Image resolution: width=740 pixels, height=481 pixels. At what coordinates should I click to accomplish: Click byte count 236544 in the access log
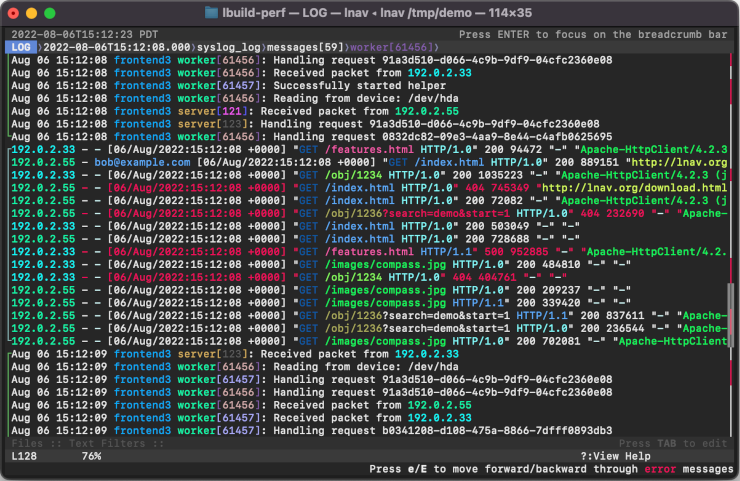[625, 329]
